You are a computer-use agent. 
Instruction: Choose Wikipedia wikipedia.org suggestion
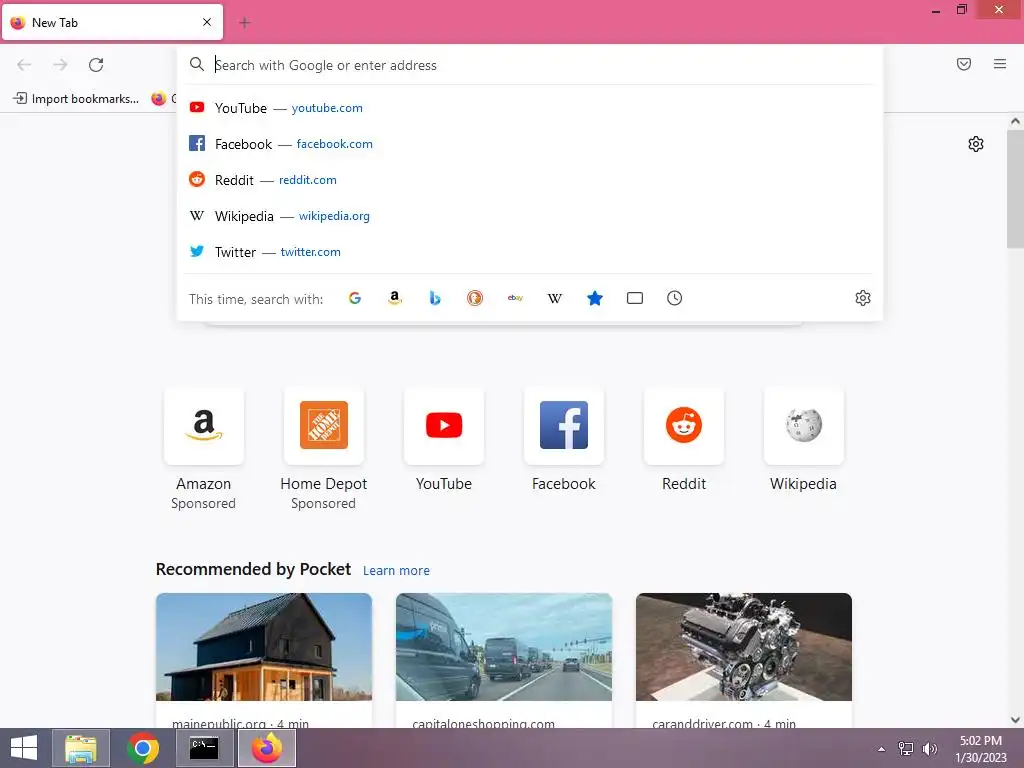pyautogui.click(x=530, y=216)
